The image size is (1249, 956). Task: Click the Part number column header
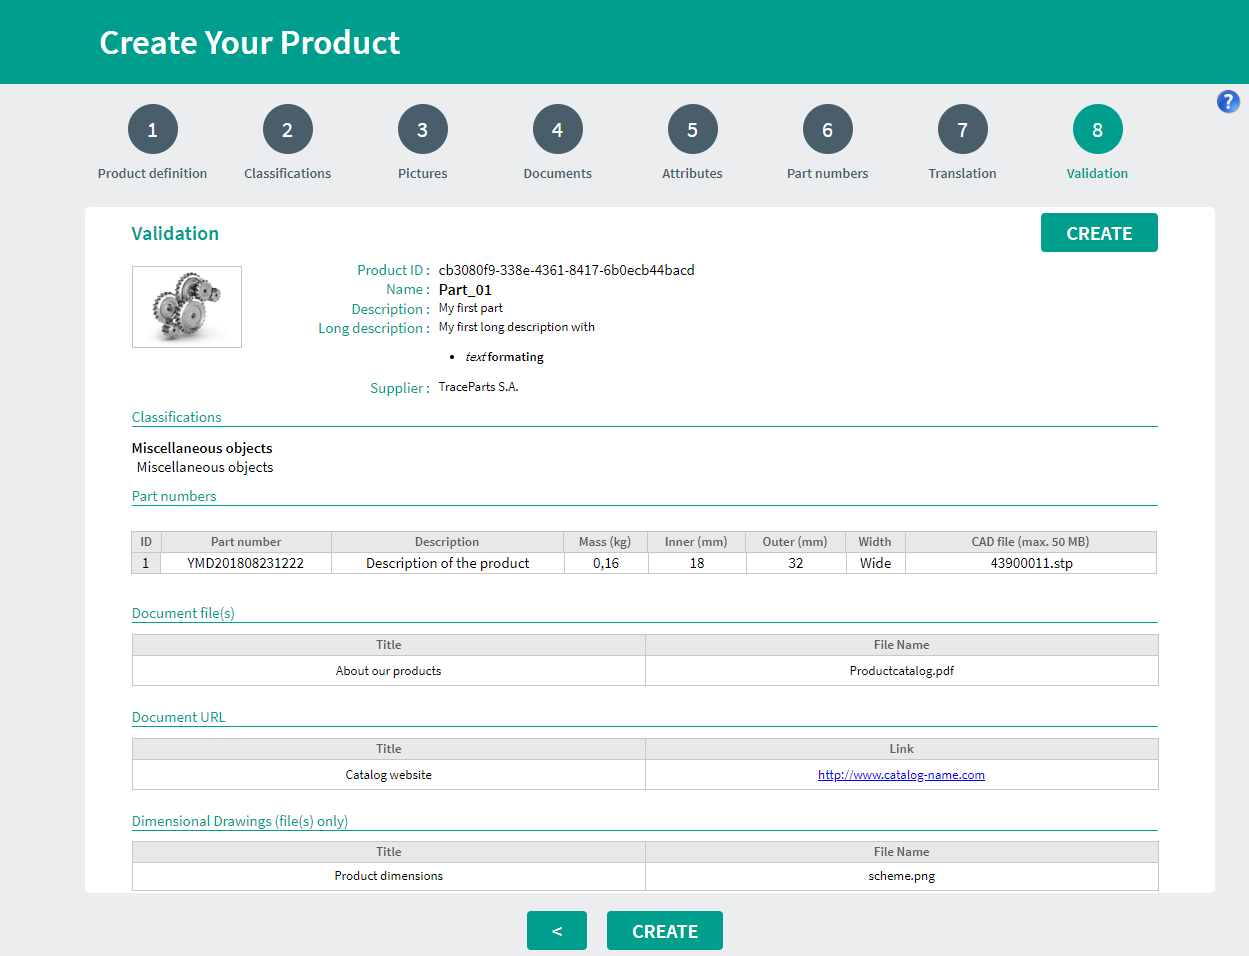click(246, 542)
